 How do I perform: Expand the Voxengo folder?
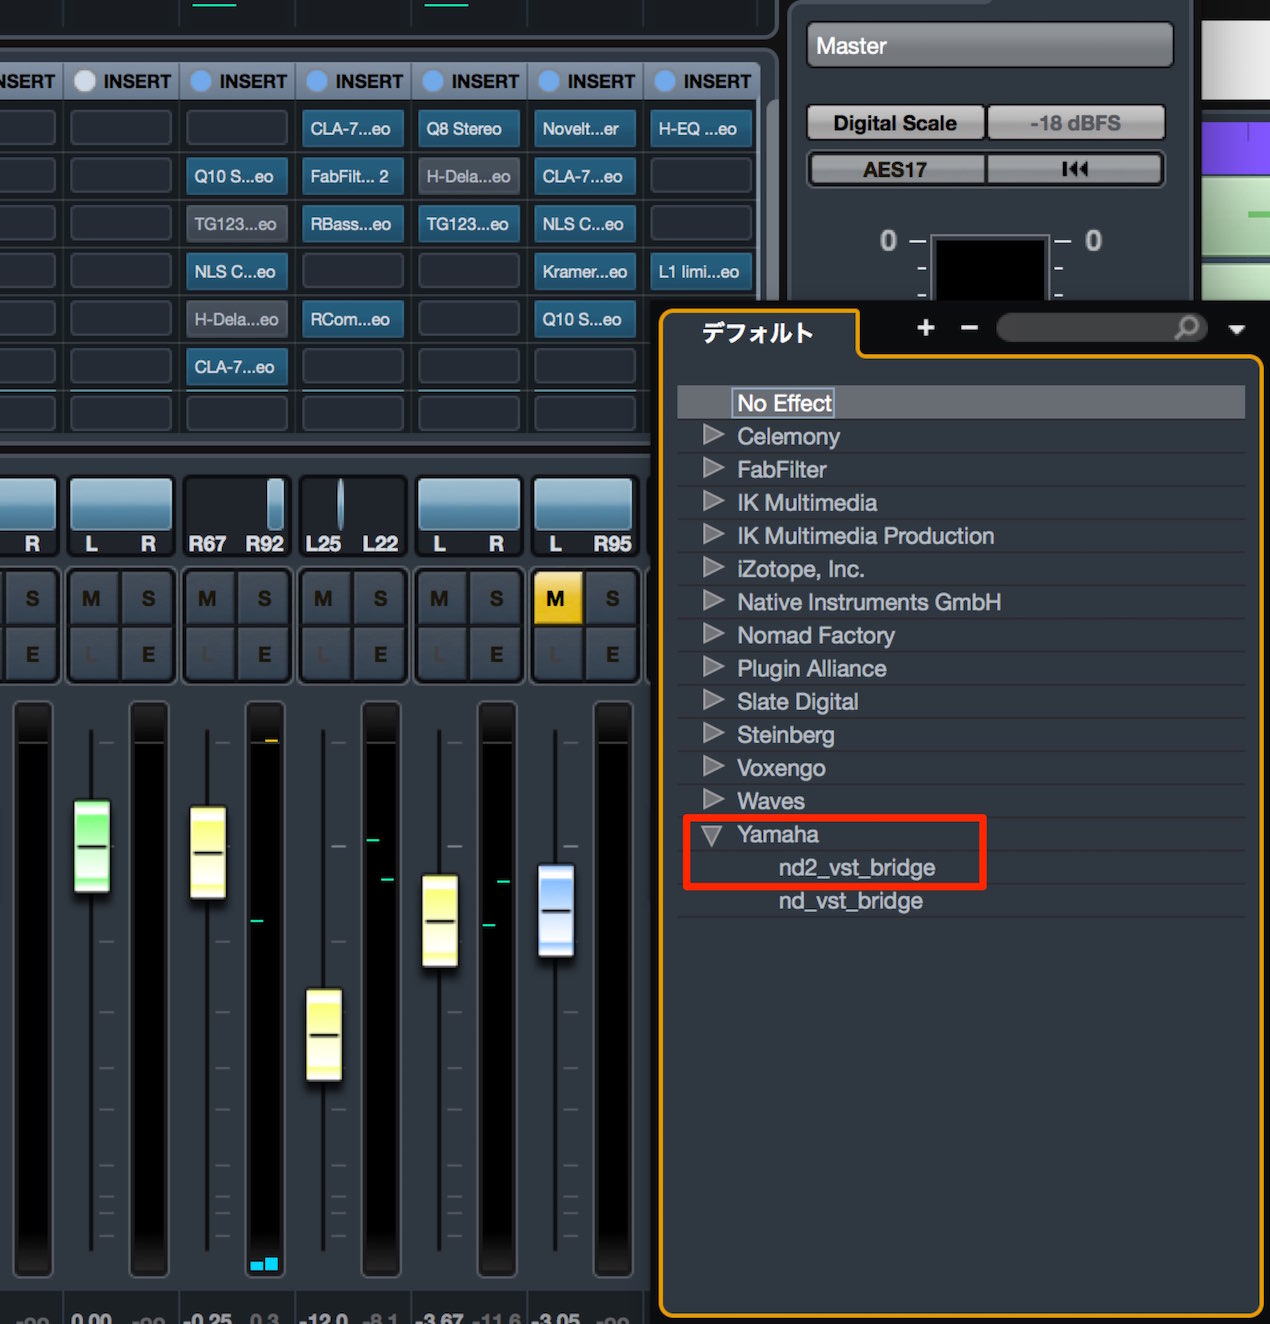tap(713, 767)
